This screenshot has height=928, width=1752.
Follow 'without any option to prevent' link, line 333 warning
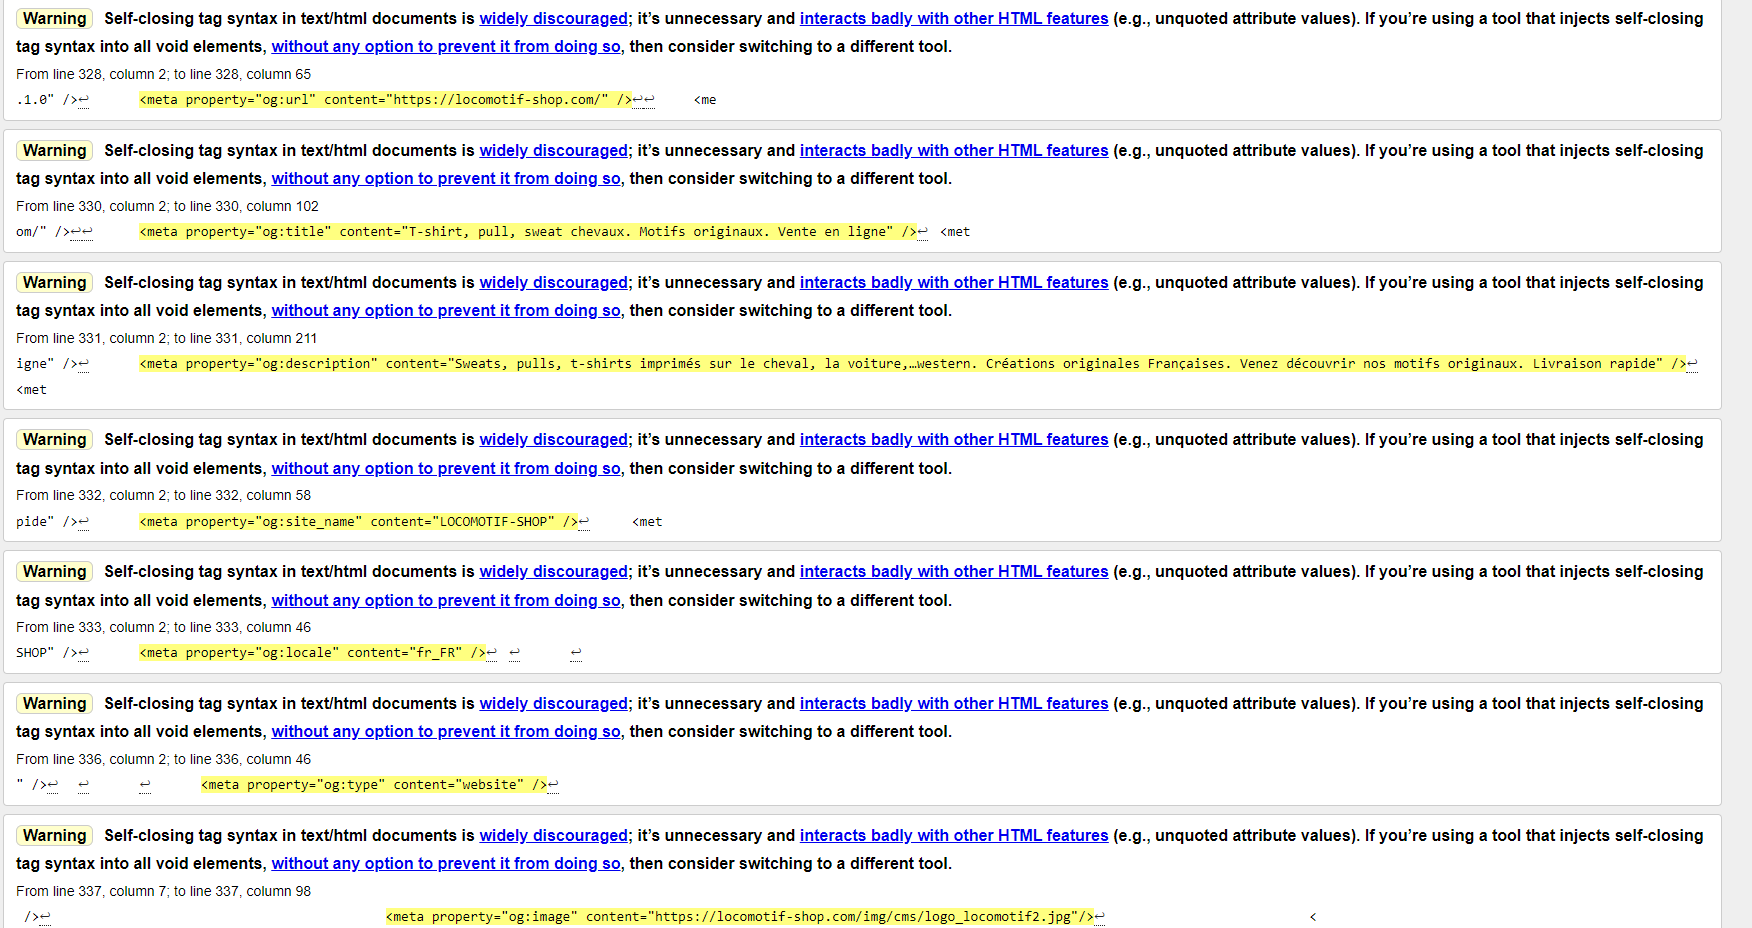point(446,601)
